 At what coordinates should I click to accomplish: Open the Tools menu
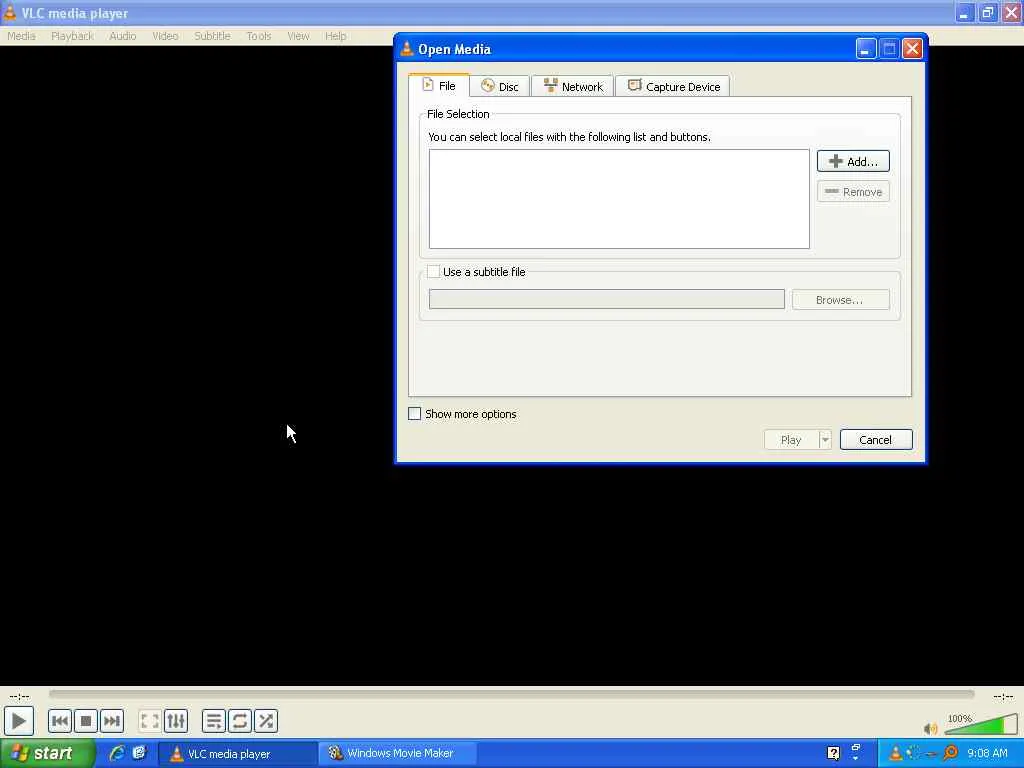click(259, 36)
